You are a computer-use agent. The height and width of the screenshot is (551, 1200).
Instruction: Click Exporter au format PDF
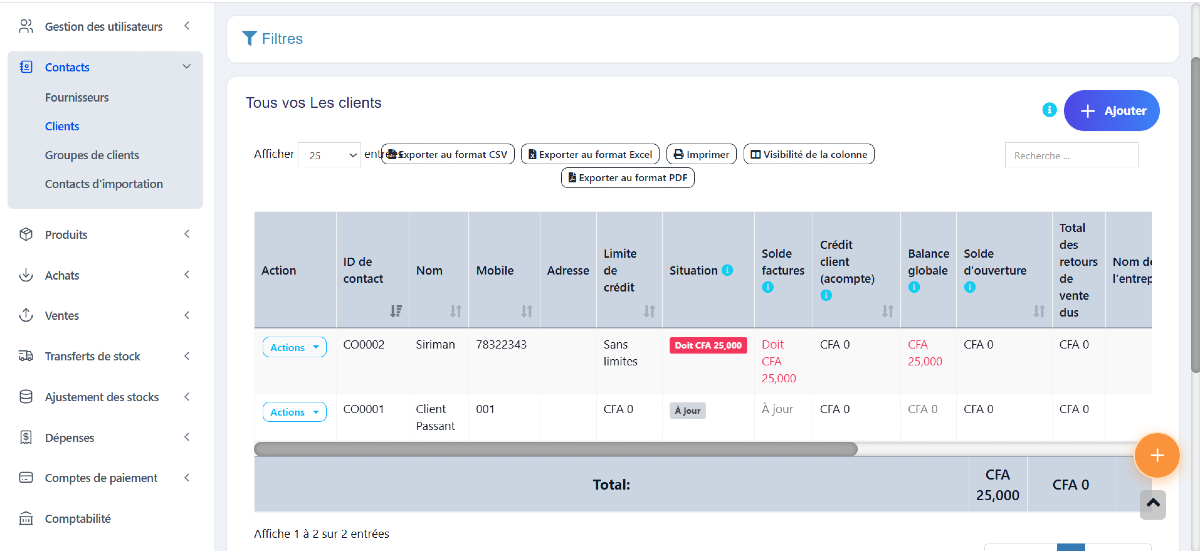tap(628, 177)
